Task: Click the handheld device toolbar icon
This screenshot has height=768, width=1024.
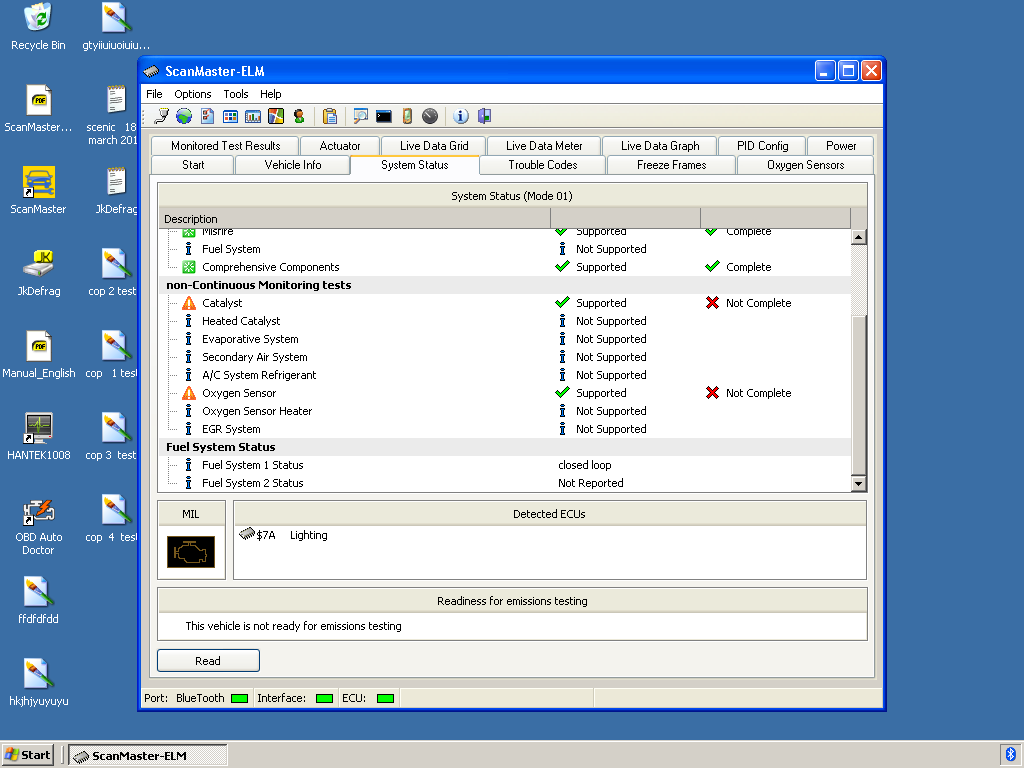Action: (407, 116)
